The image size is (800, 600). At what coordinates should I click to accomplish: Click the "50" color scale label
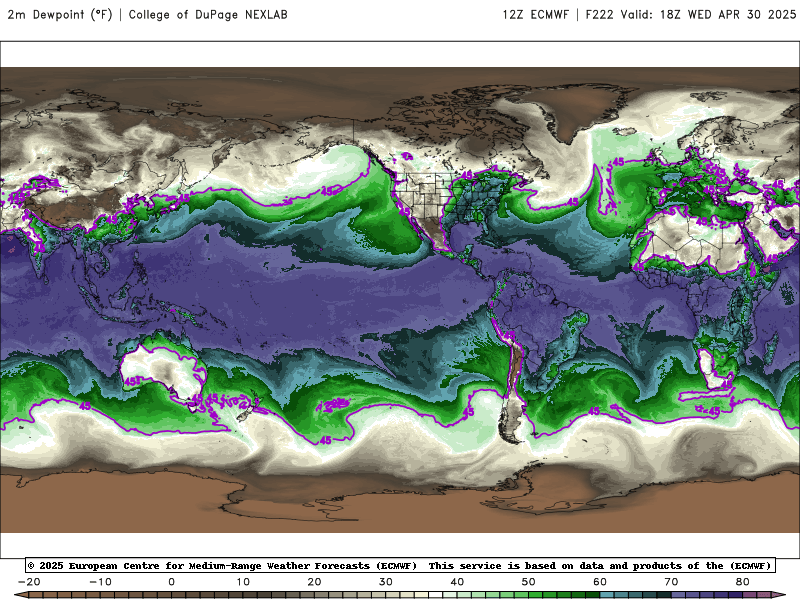click(529, 582)
